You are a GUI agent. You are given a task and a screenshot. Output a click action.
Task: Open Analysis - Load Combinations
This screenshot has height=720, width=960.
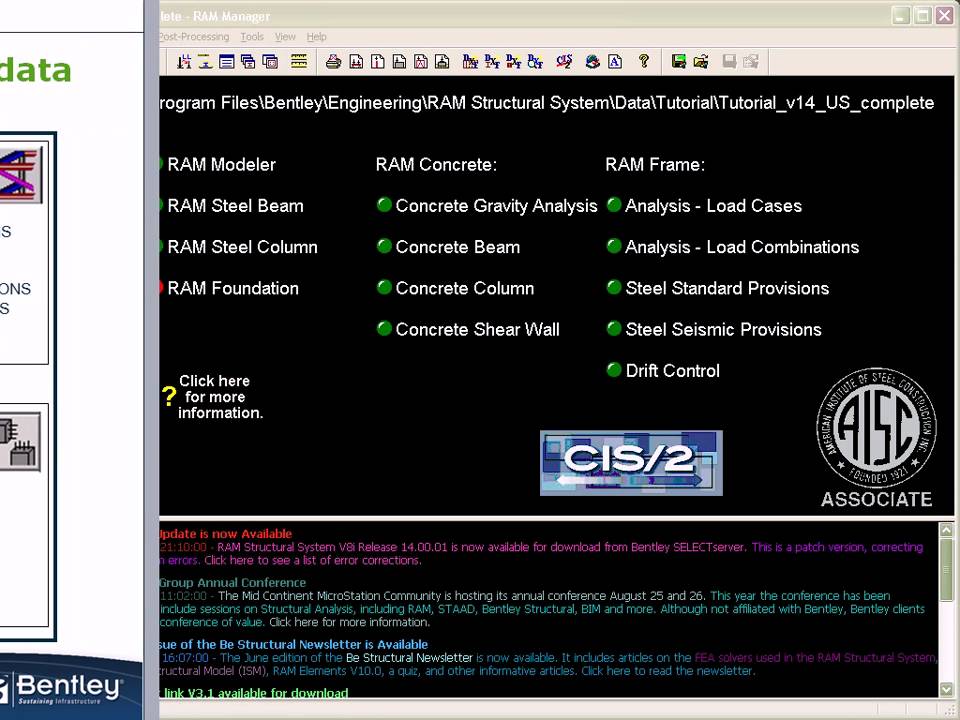pos(742,247)
